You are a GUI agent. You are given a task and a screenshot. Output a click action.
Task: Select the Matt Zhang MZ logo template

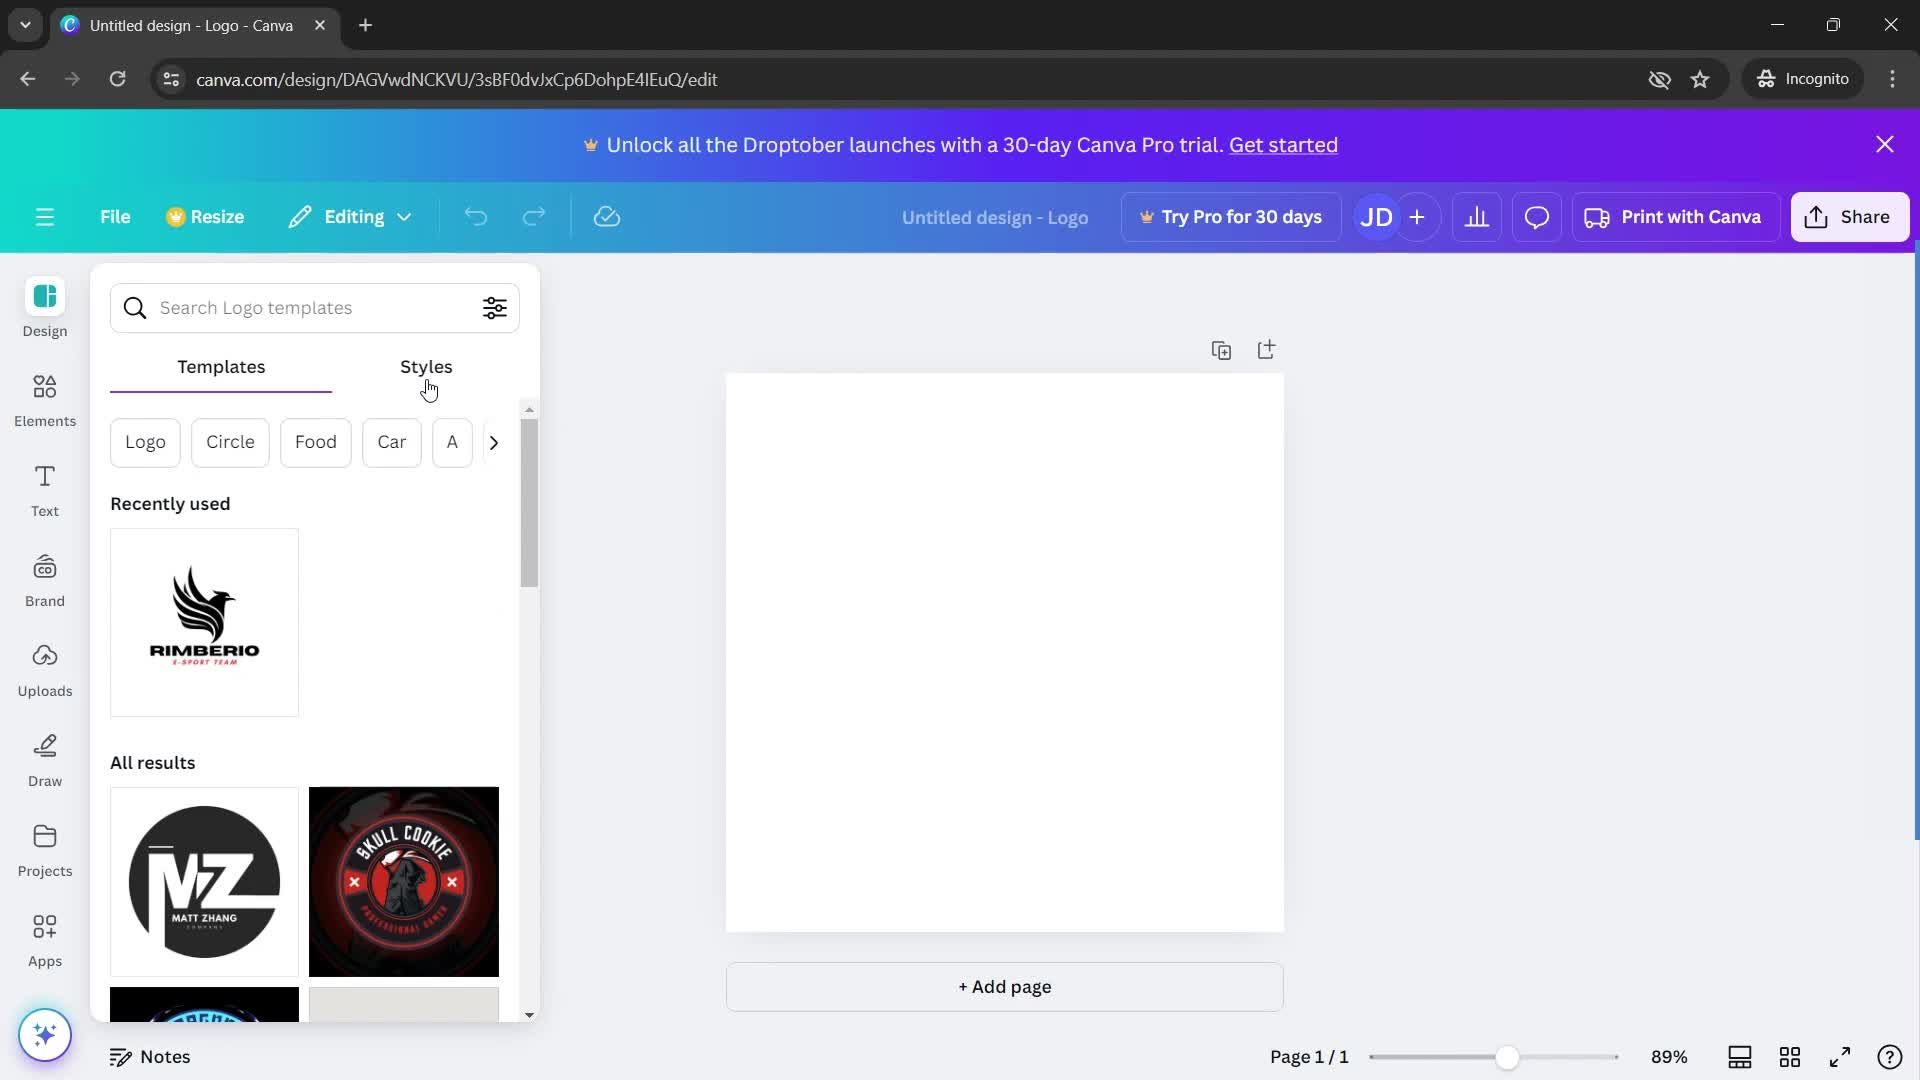pos(204,881)
